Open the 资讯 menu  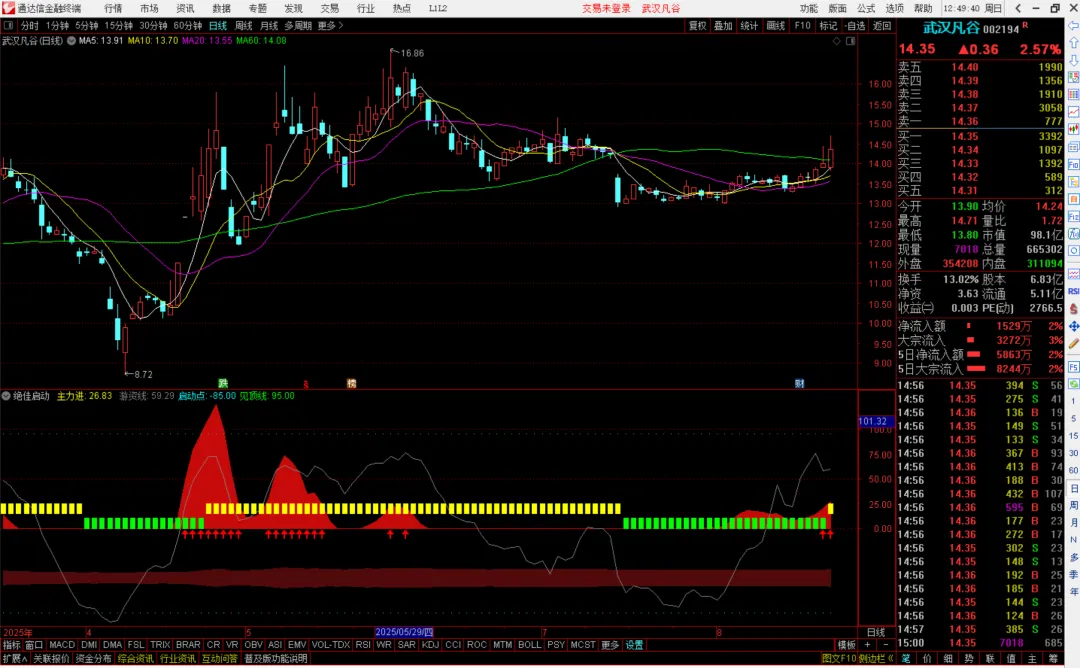(x=185, y=8)
